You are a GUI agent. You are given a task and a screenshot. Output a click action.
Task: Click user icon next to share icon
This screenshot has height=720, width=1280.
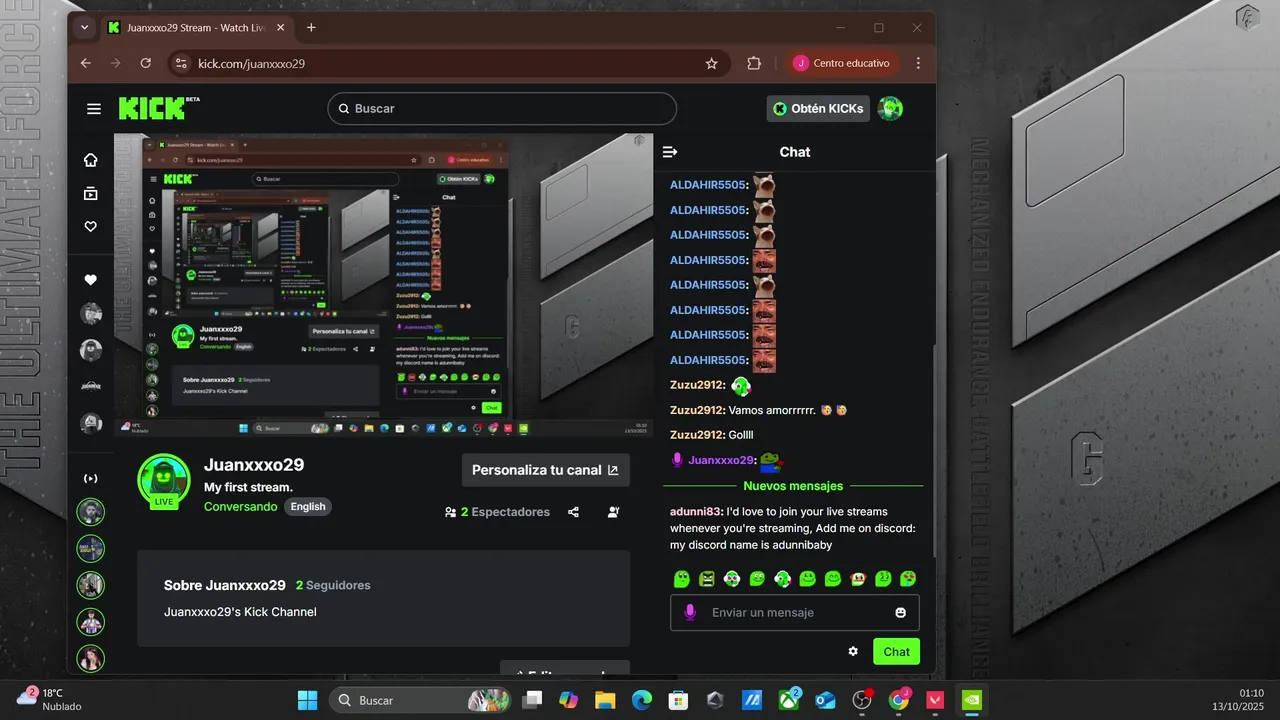point(613,512)
